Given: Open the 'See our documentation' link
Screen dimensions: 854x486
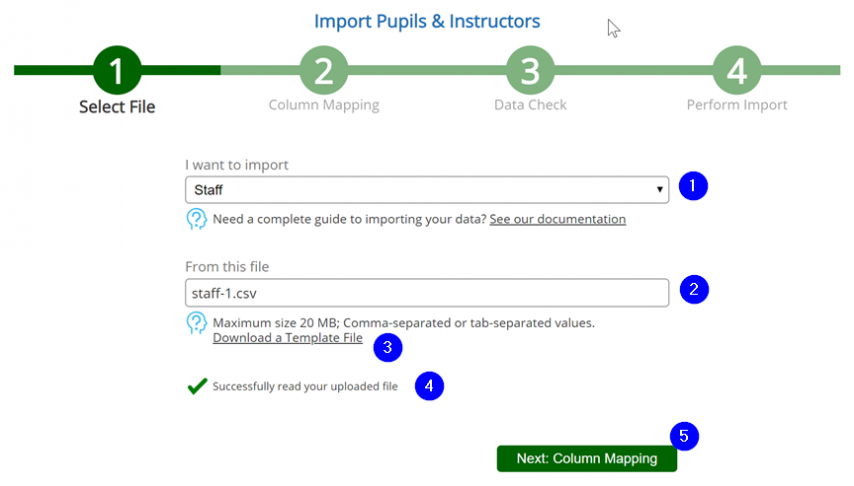Looking at the screenshot, I should click(x=557, y=219).
